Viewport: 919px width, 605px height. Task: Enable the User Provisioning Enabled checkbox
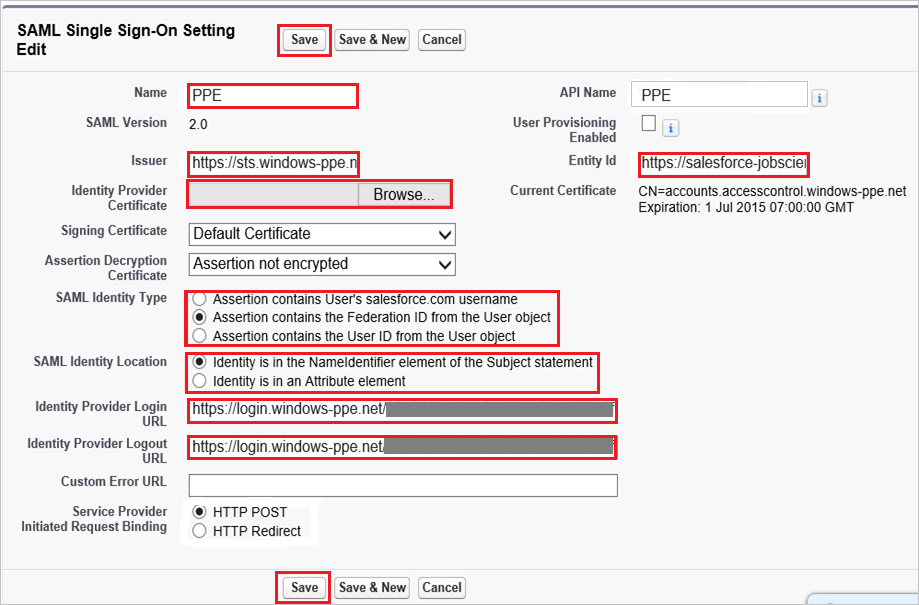pyautogui.click(x=648, y=122)
